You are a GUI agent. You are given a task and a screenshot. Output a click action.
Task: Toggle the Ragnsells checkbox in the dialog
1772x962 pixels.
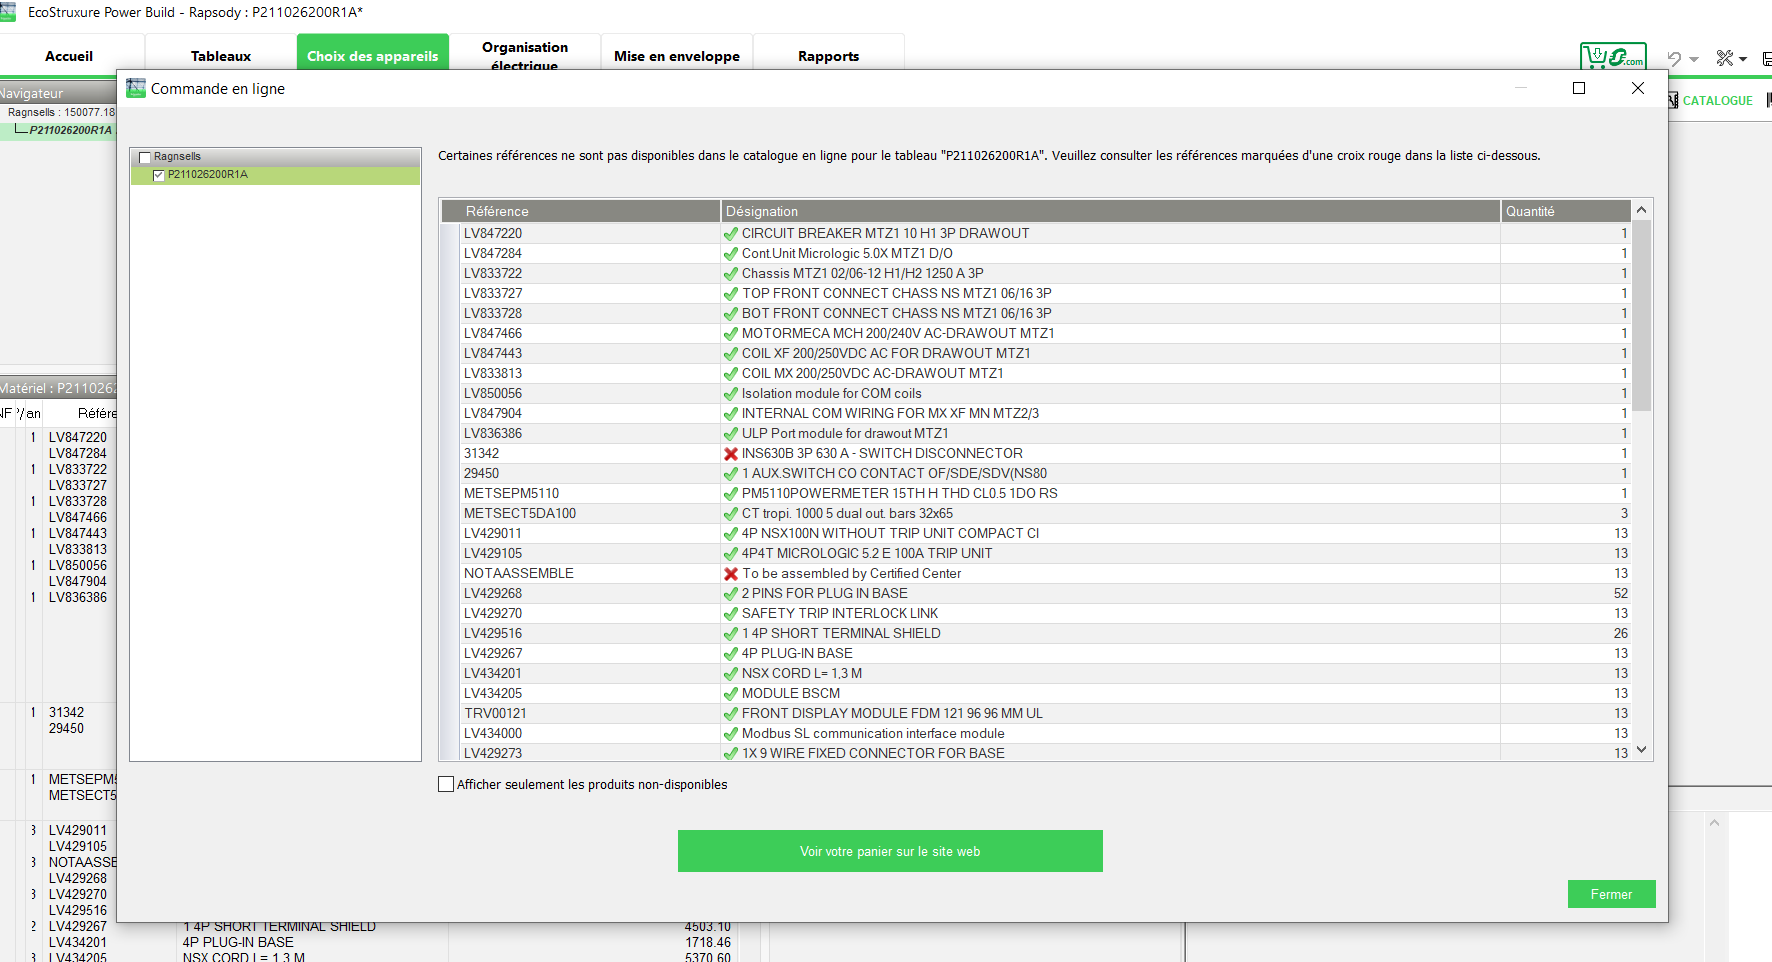coord(145,157)
